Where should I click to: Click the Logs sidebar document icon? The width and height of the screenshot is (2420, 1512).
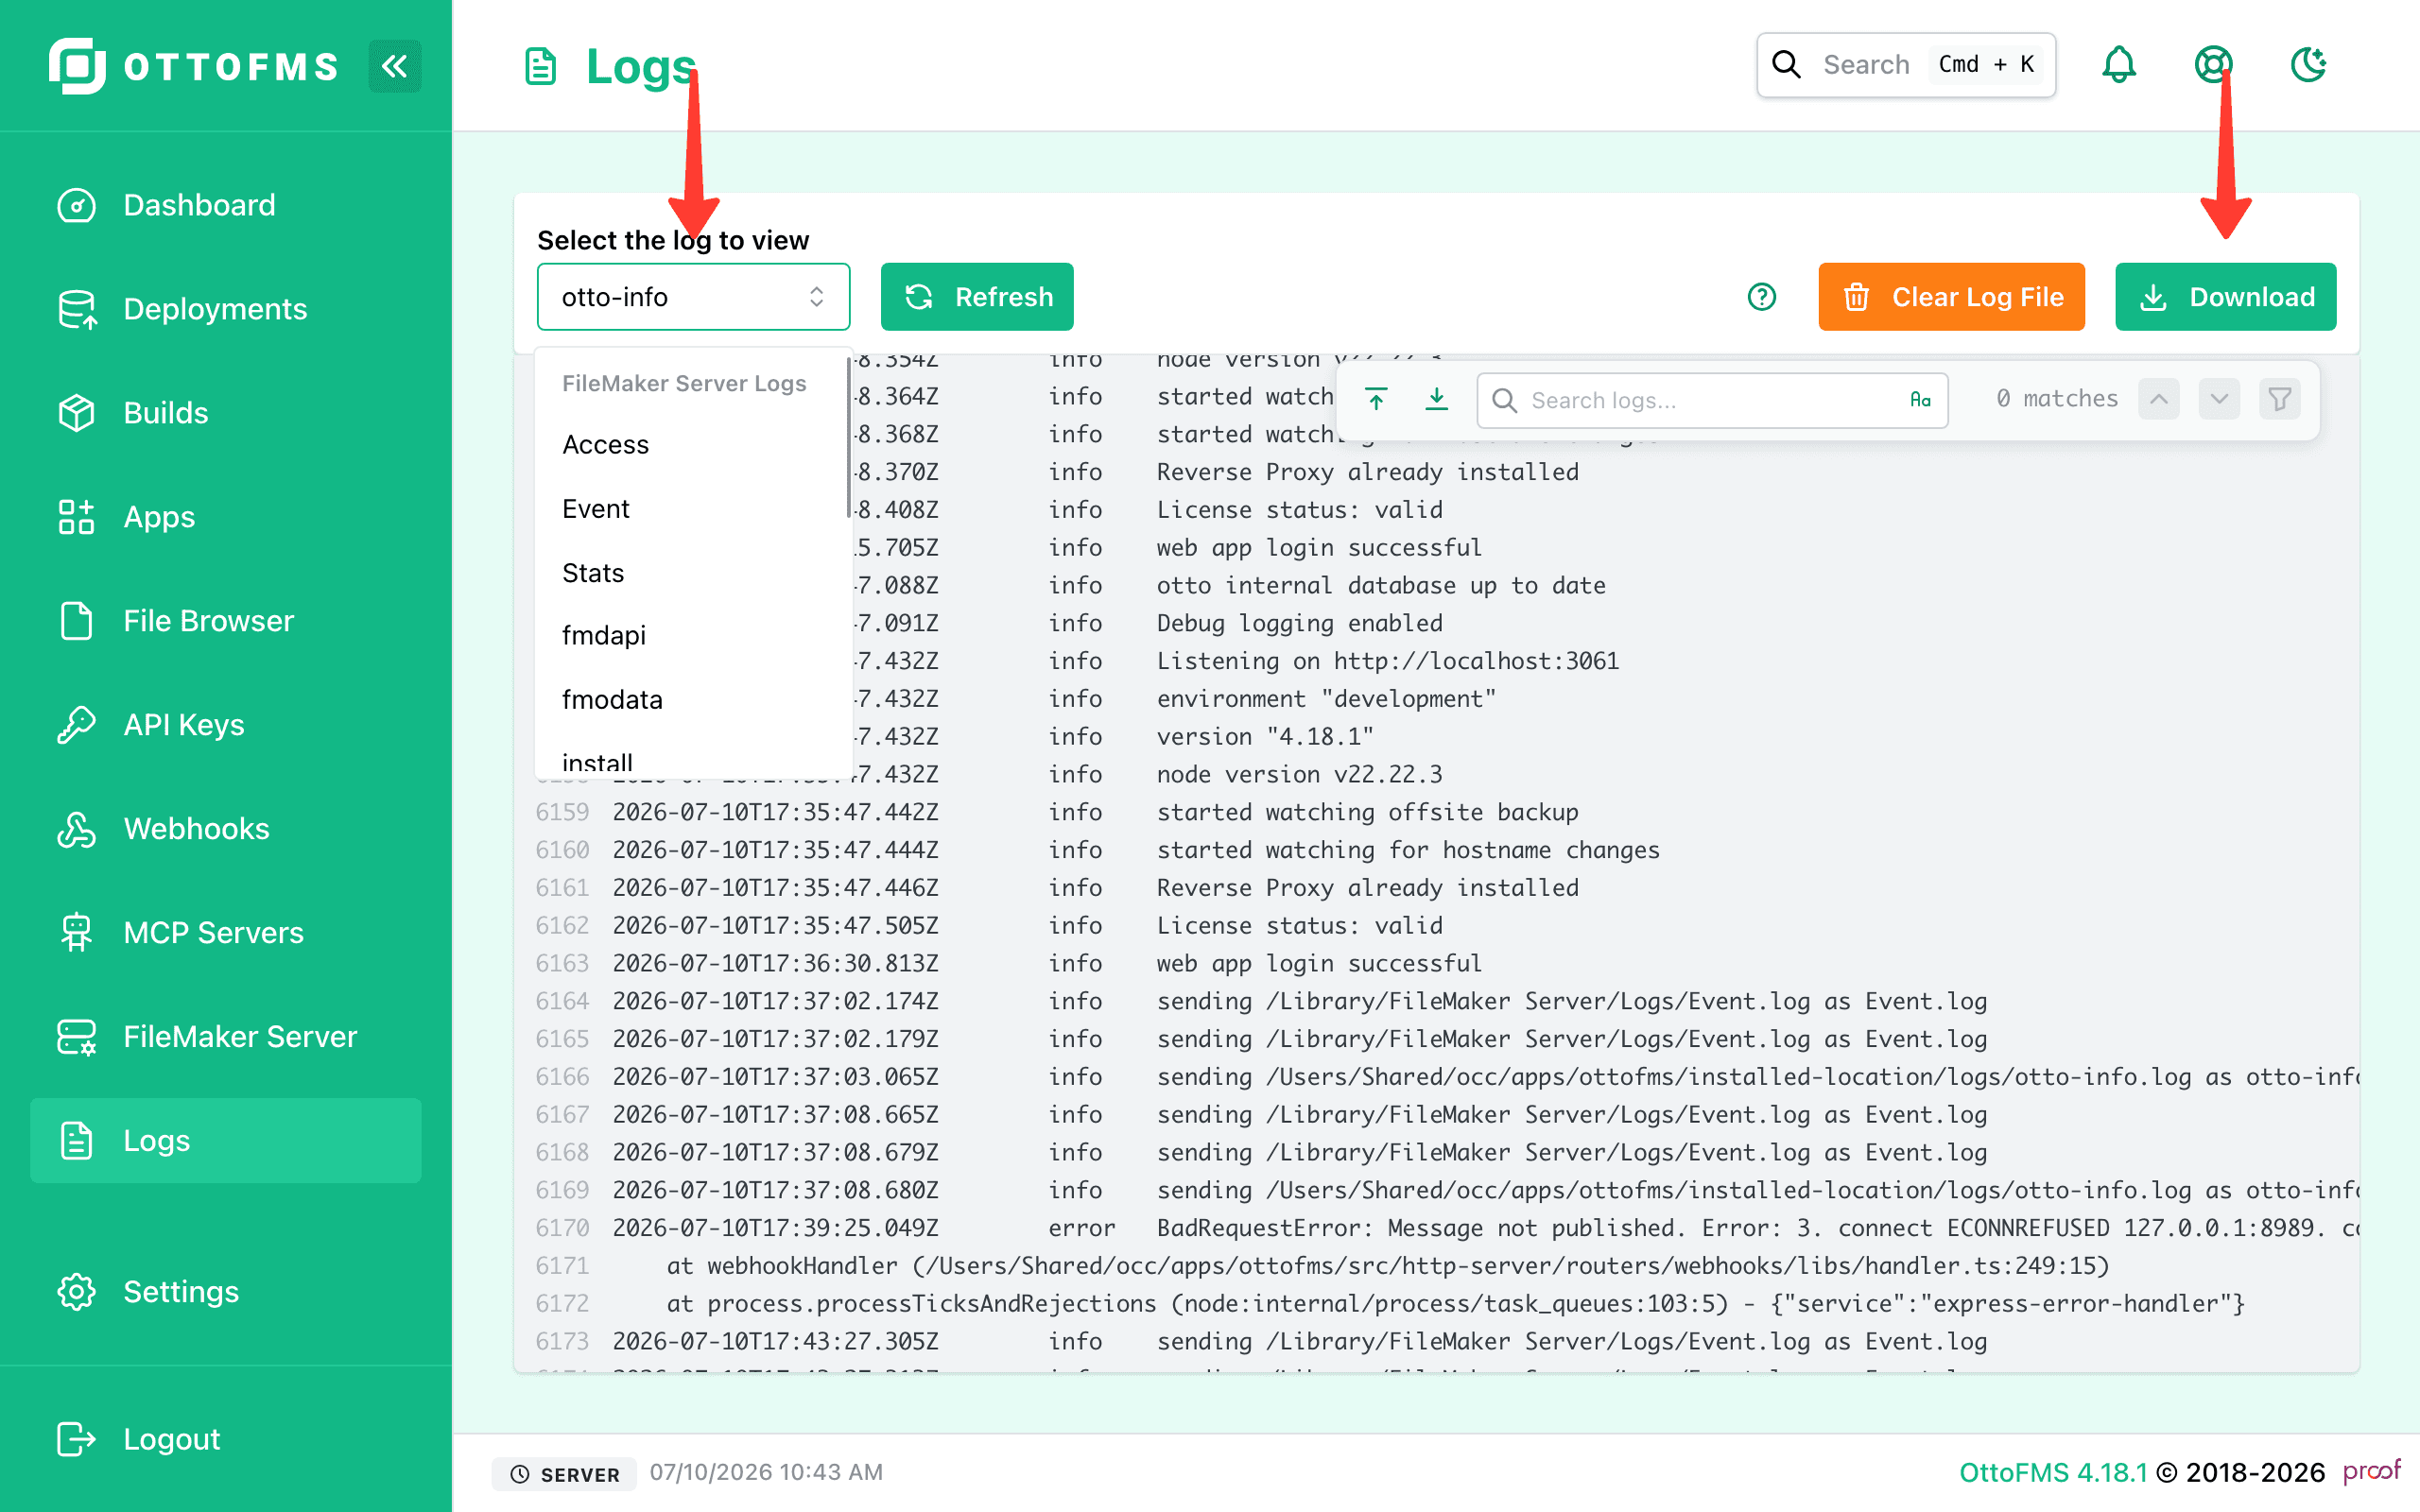(76, 1141)
